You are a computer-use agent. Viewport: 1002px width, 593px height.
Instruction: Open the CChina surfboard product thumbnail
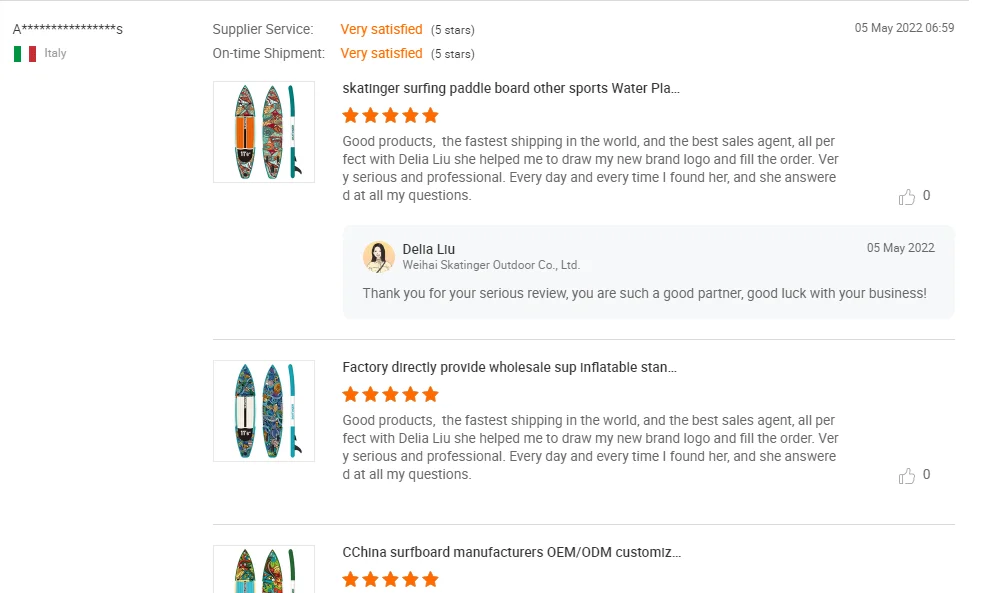[x=264, y=570]
